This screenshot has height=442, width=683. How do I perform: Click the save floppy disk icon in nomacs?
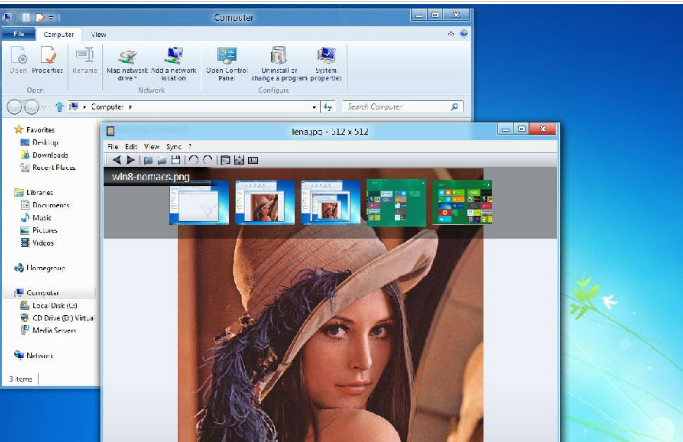click(176, 160)
